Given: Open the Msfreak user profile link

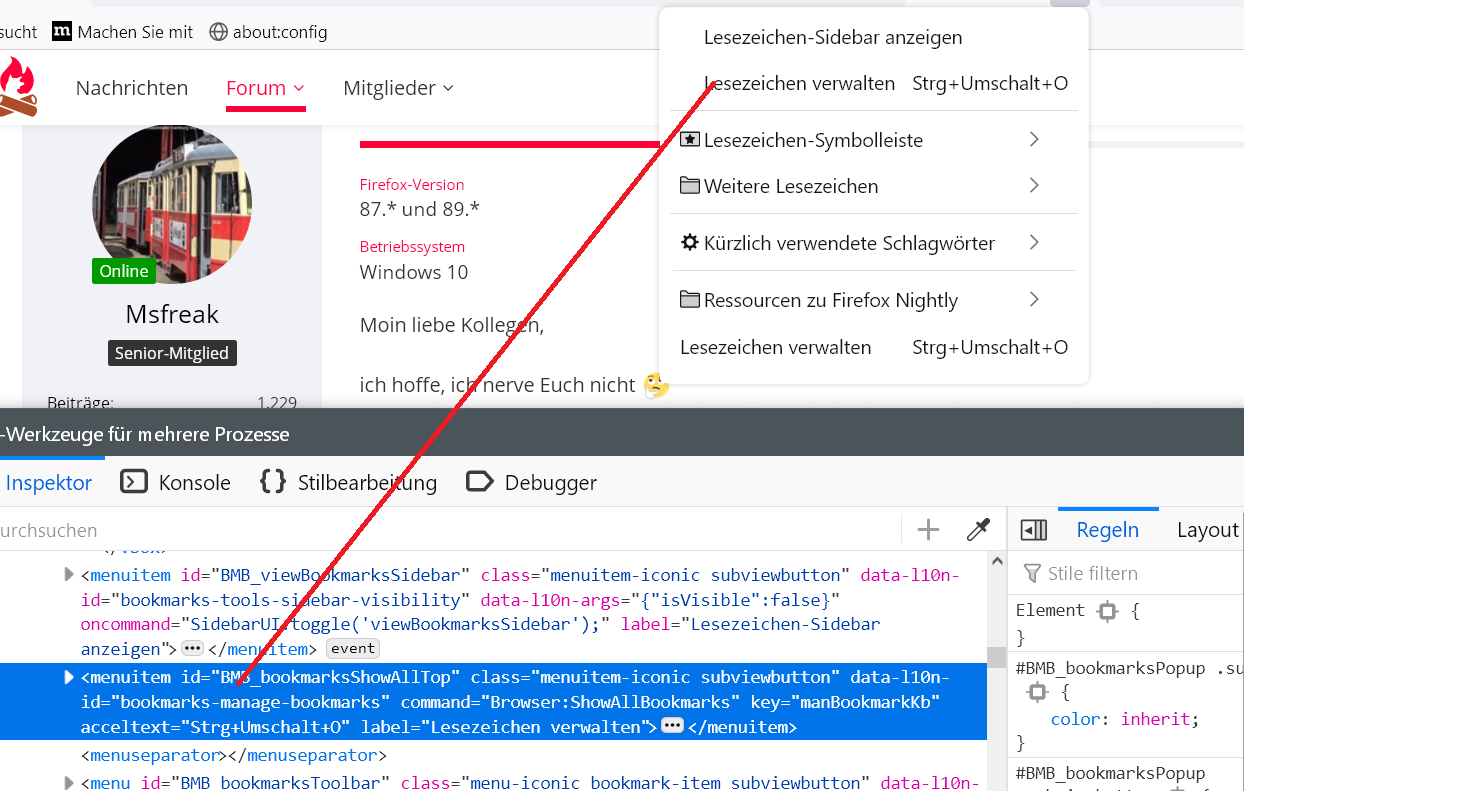Looking at the screenshot, I should click(x=172, y=314).
